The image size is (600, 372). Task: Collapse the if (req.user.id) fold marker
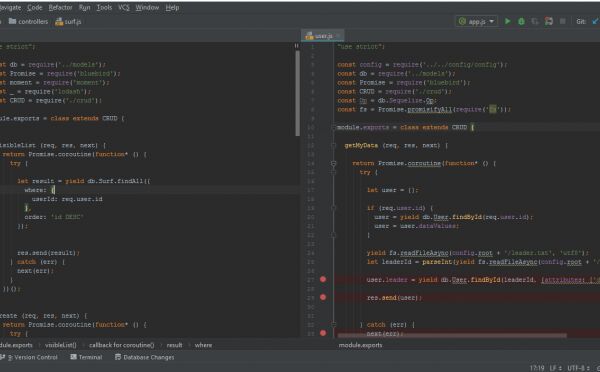click(333, 208)
